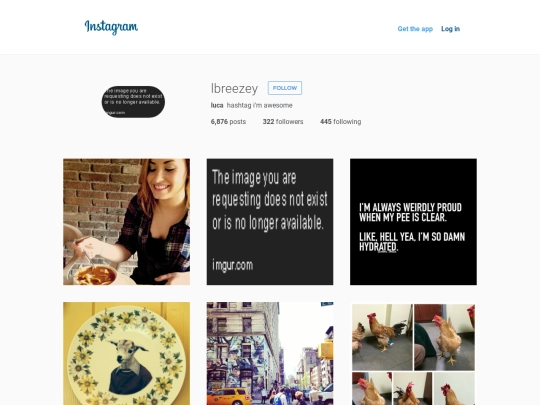Screen dimensions: 540x405
Task: Click imgur.com text in unavailable image post
Action: pyautogui.click(x=233, y=265)
